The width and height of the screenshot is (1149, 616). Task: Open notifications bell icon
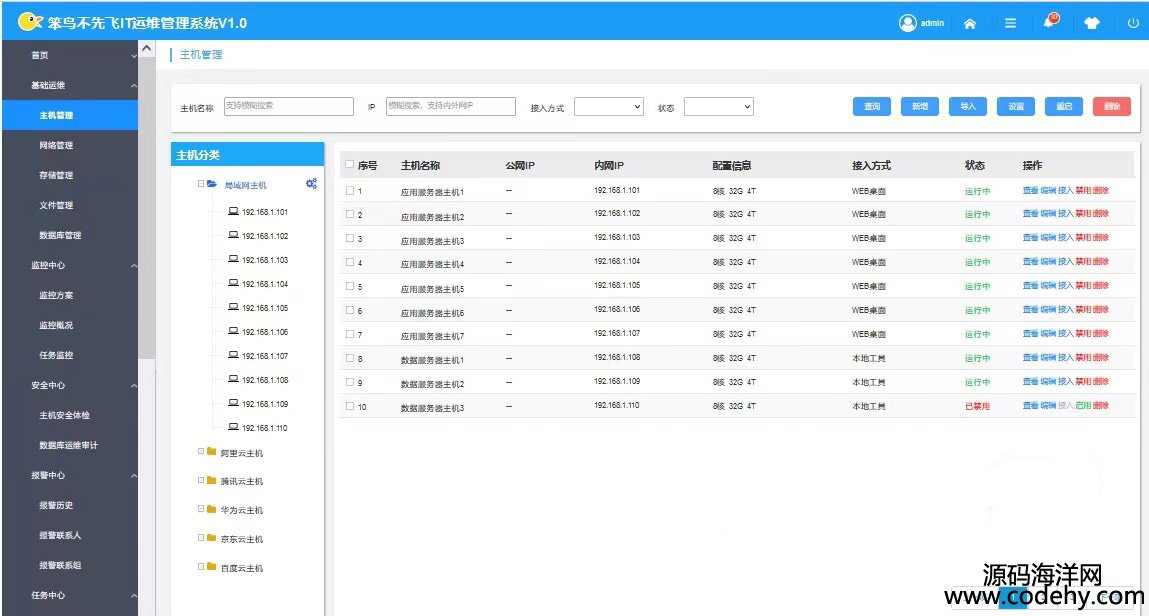(1050, 21)
